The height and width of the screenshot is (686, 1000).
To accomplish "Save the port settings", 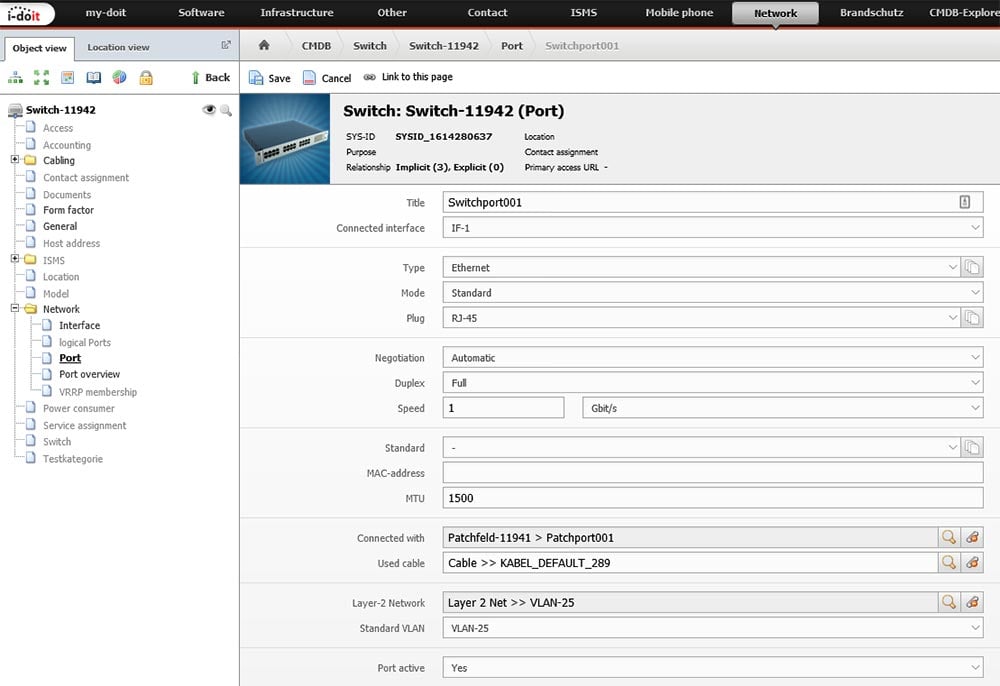I will pos(270,78).
